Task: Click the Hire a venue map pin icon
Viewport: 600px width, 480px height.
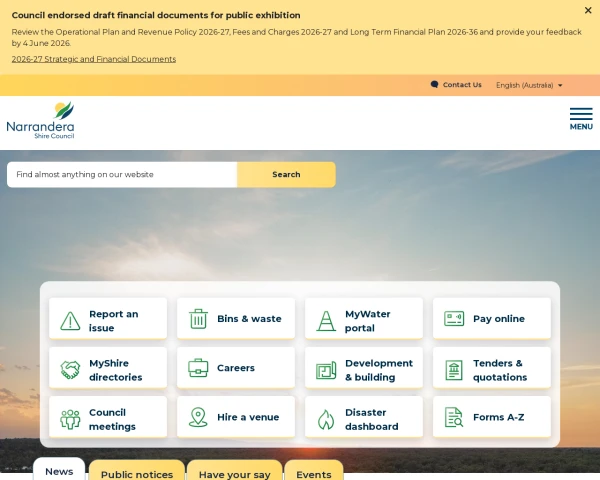Action: tap(198, 417)
